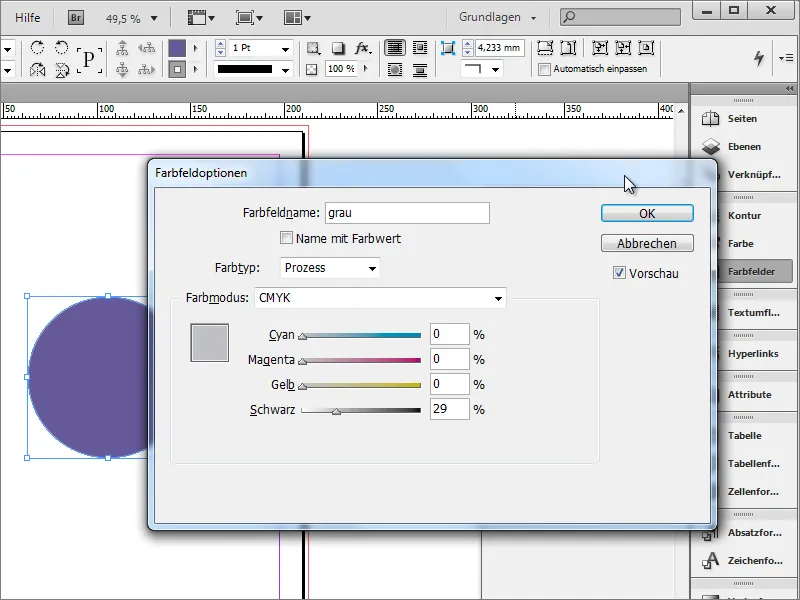Open the Absatzformate panel
The image size is (800, 600).
[x=742, y=533]
